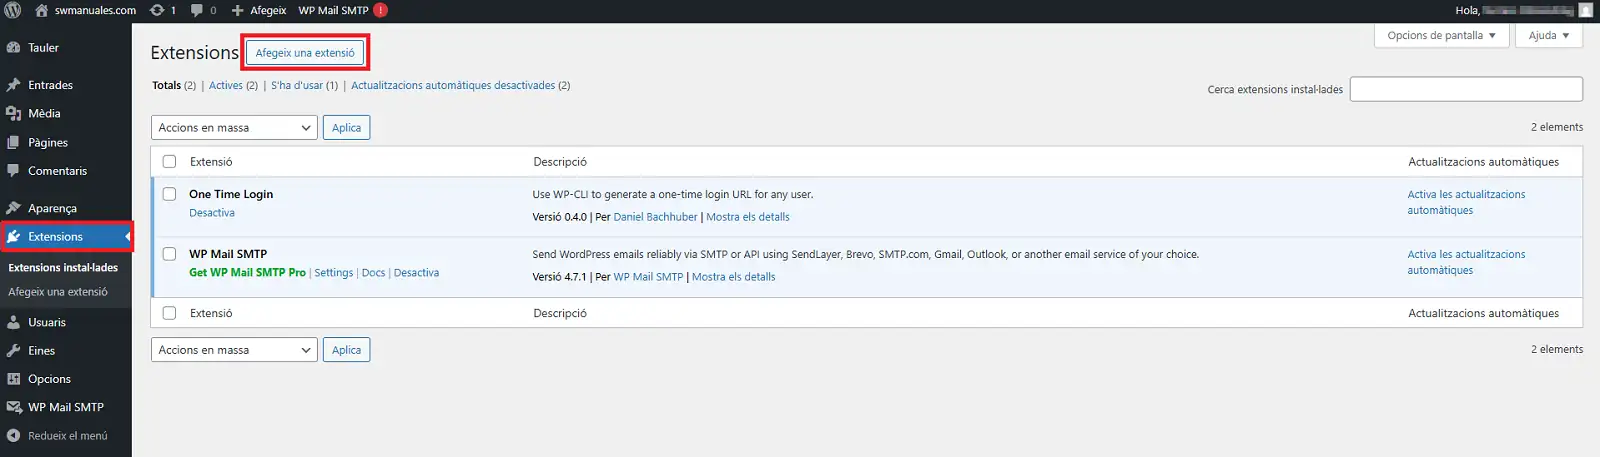Filter by Totals (2)
Viewport: 1600px width, 457px height.
pos(174,85)
